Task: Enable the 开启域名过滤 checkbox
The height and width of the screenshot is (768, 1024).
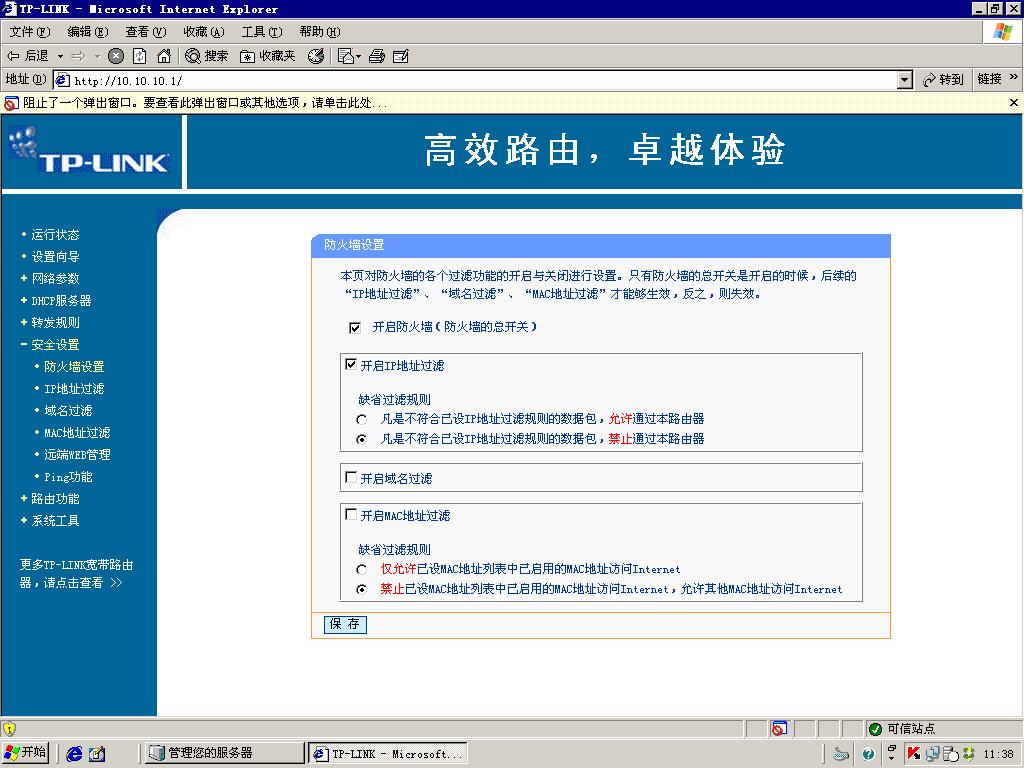Action: [351, 478]
